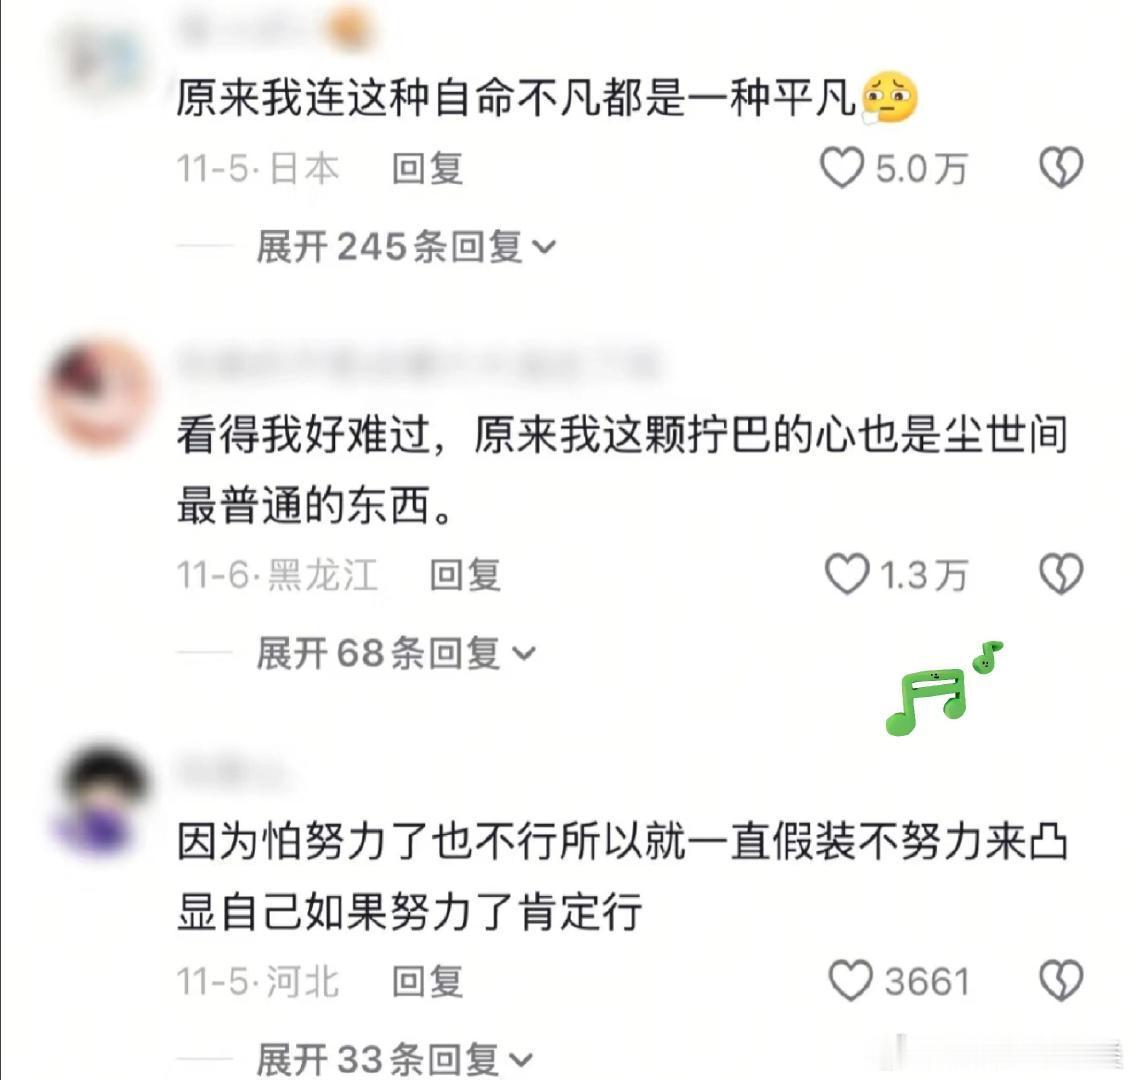Reply to the 11-5 日本 comment
1133x1080 pixels.
pyautogui.click(x=427, y=169)
